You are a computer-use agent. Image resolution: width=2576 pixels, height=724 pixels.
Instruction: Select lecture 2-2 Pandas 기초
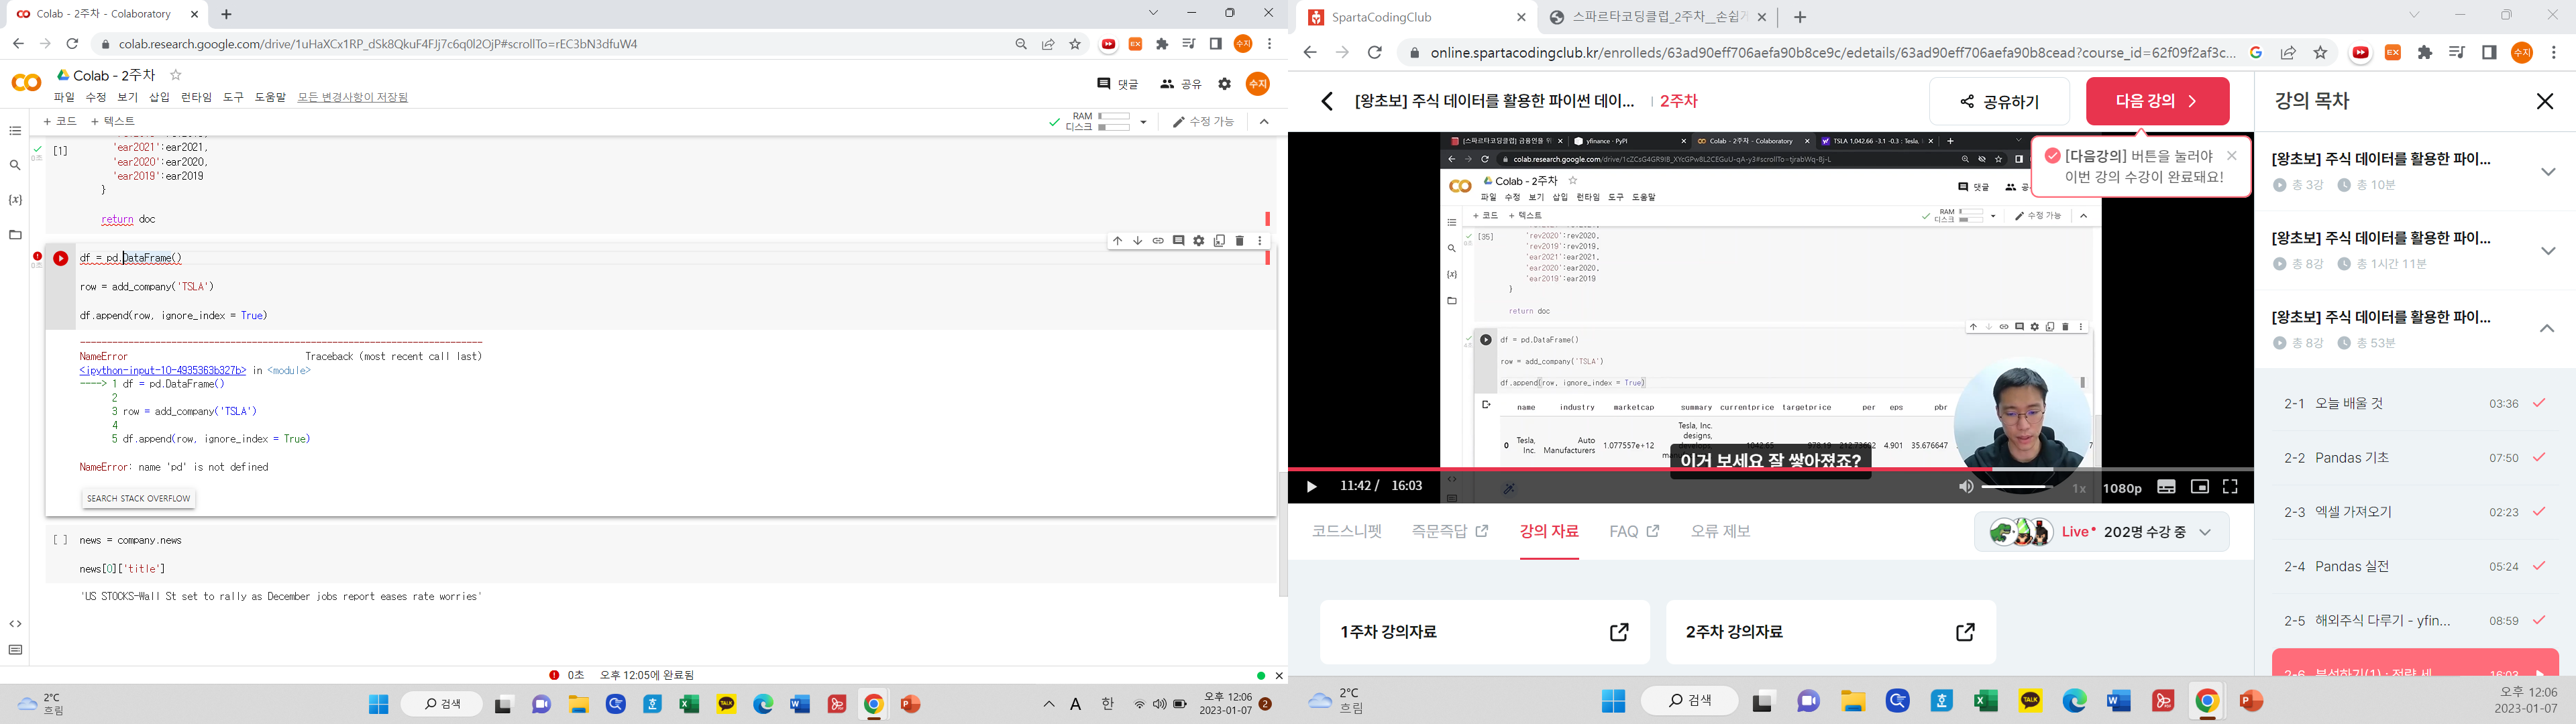pos(2415,458)
